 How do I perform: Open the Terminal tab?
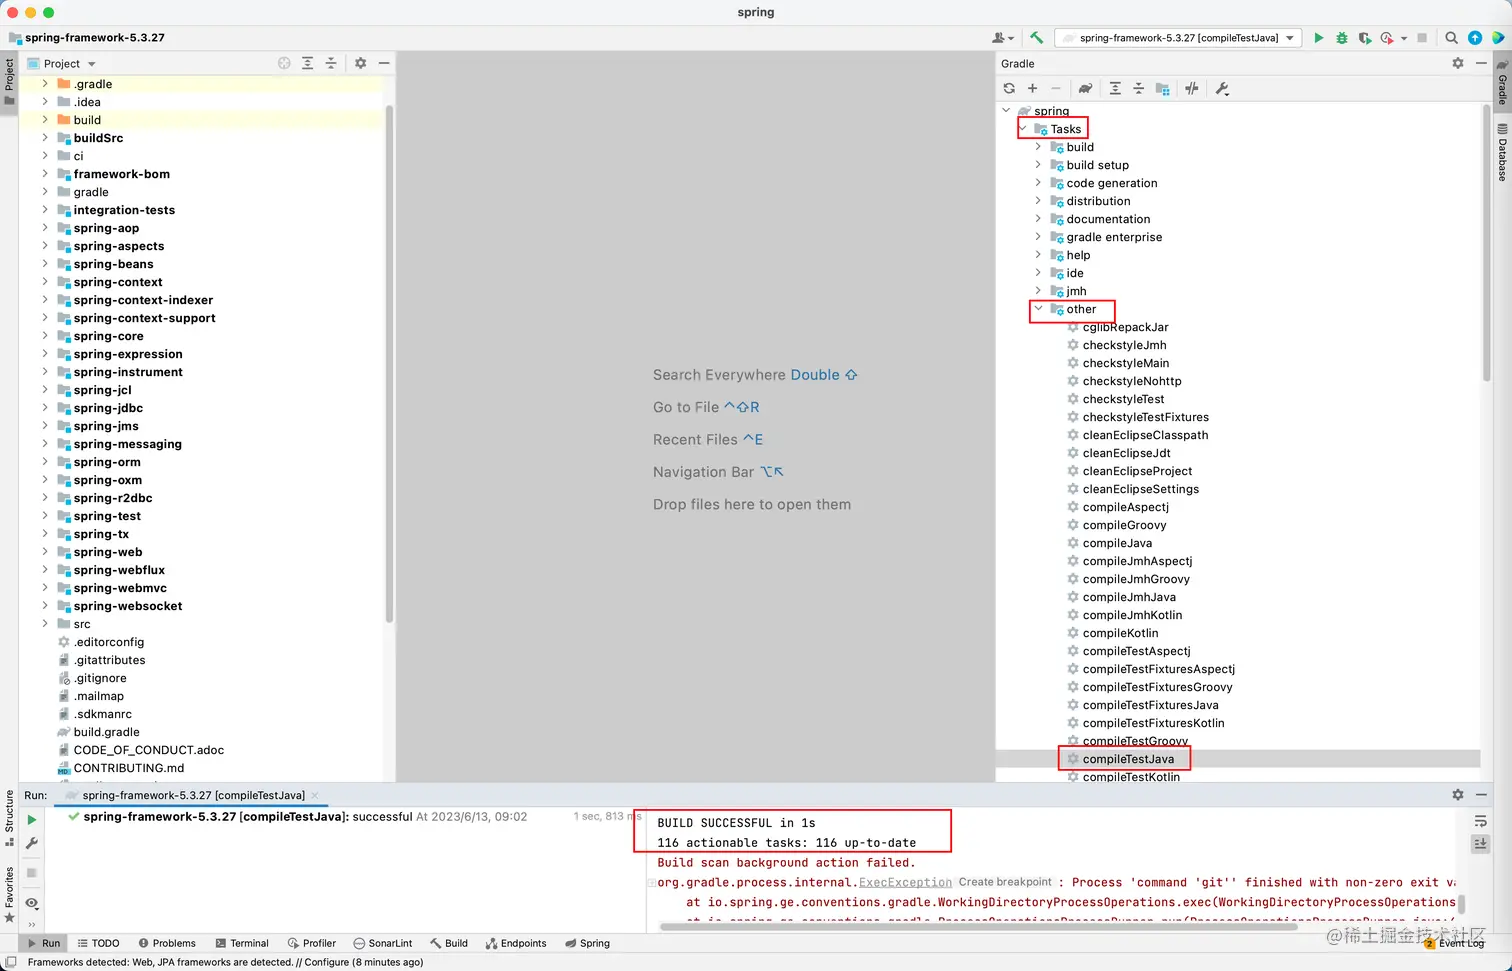(241, 943)
